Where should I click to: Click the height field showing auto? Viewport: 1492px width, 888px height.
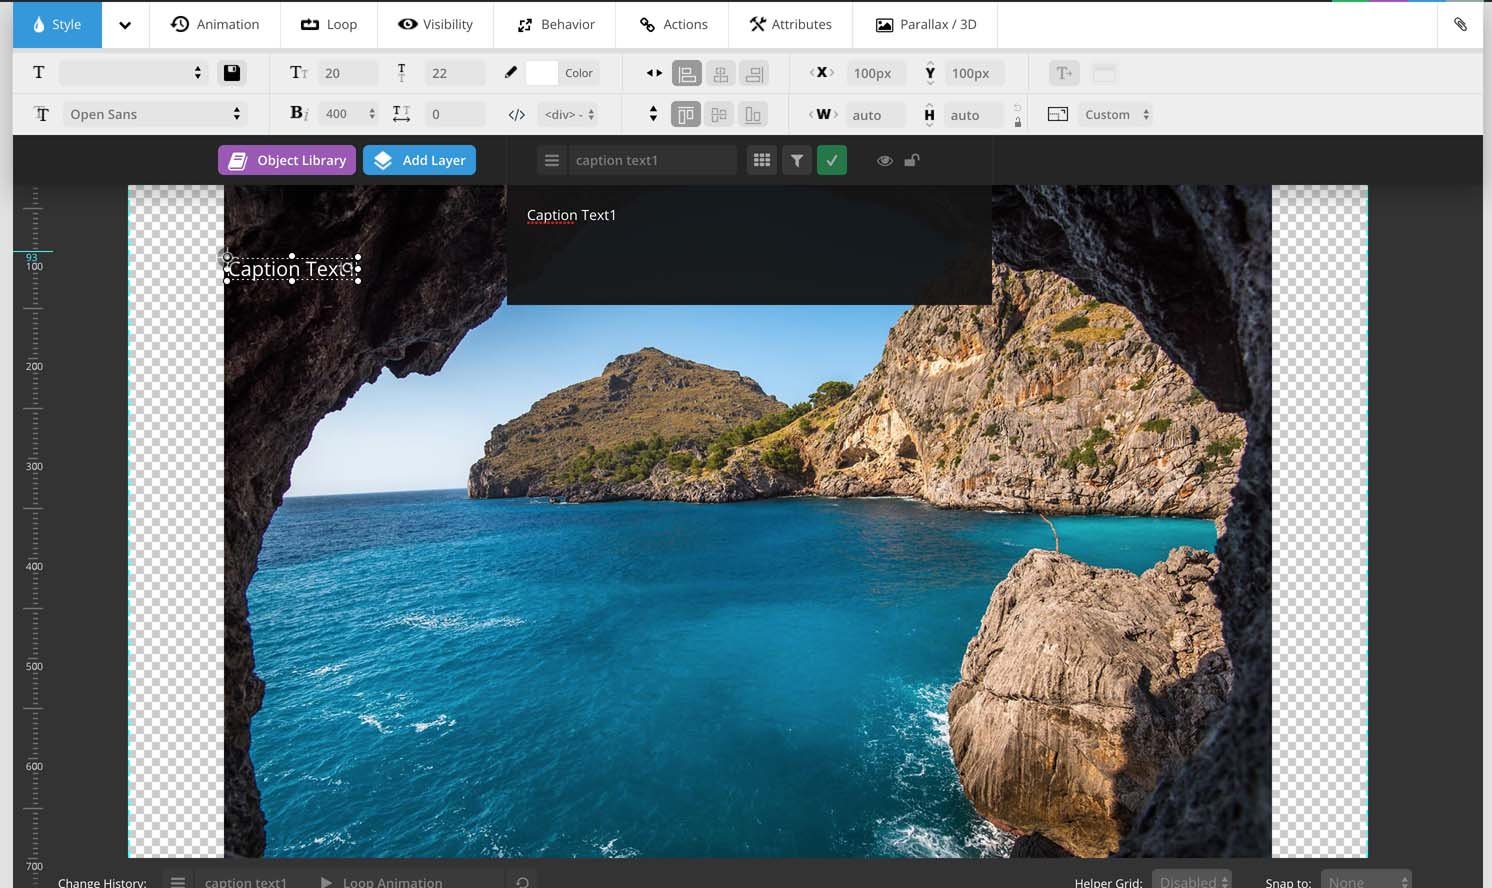tap(972, 115)
